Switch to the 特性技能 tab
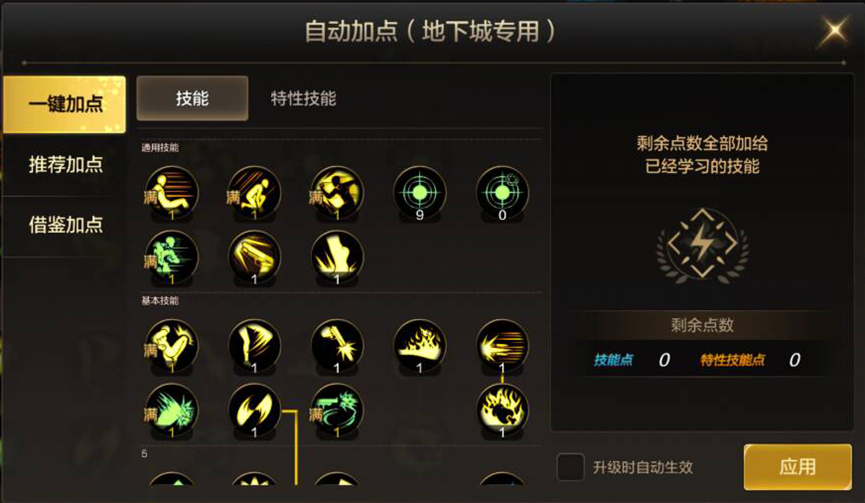Viewport: 865px width, 503px height. (x=303, y=99)
